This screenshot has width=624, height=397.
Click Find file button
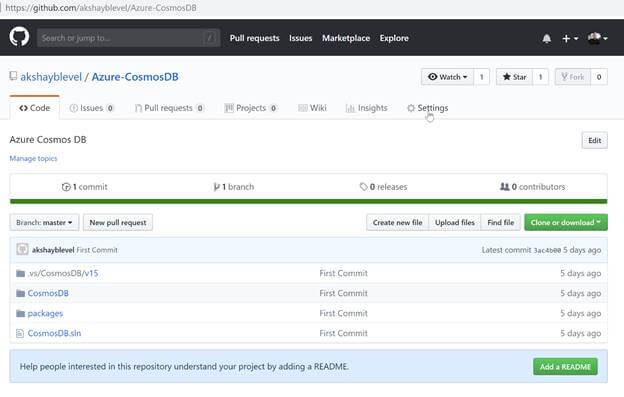tap(501, 222)
